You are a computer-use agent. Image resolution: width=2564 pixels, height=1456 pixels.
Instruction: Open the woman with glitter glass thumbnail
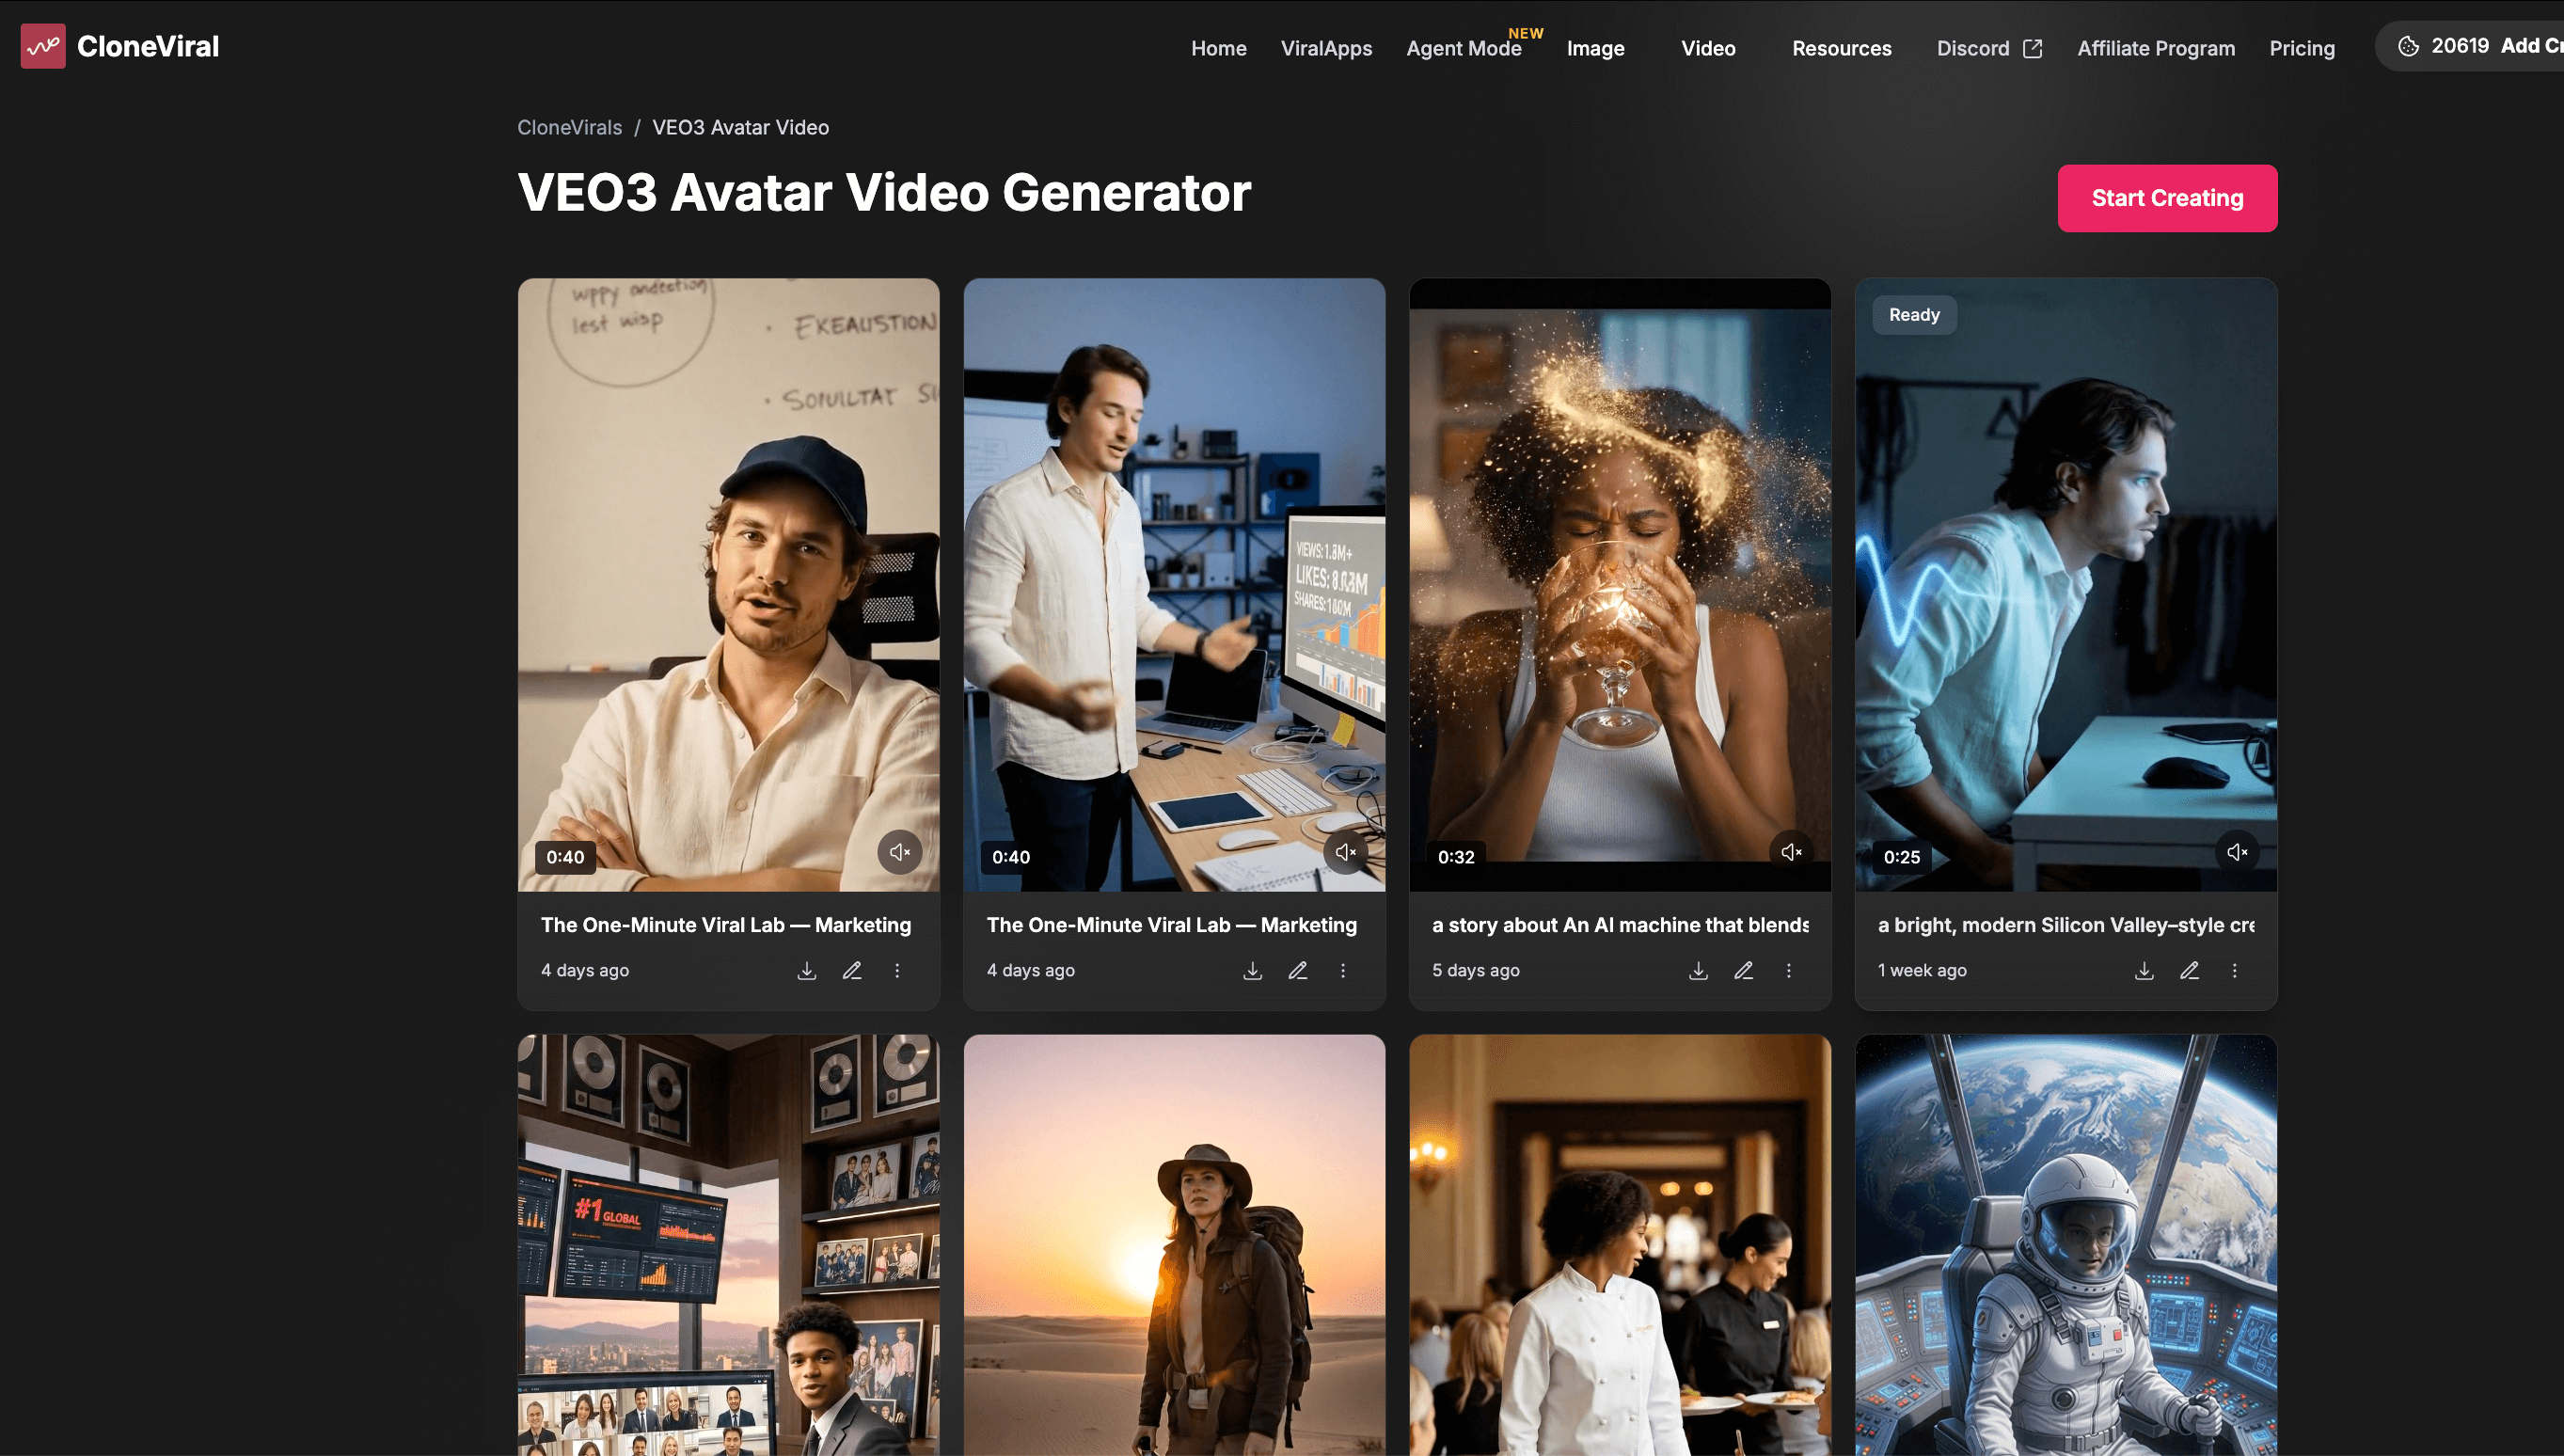point(1621,585)
